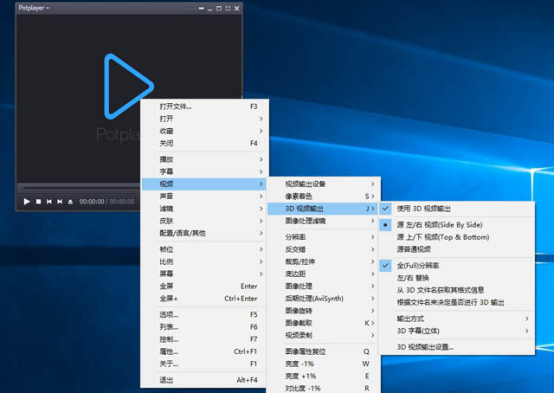This screenshot has height=393, width=554.
Task: Click the pin-on-top icon in PotPlayer title bar
Action: click(x=201, y=8)
